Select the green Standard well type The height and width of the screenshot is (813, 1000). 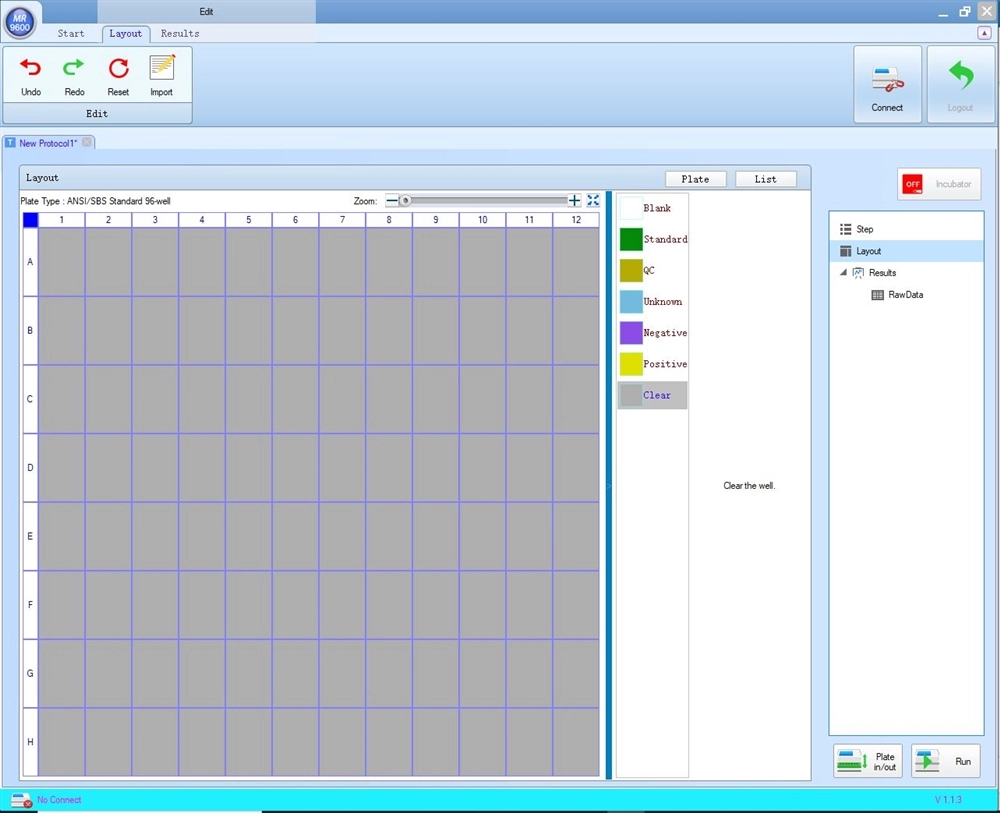click(x=631, y=240)
